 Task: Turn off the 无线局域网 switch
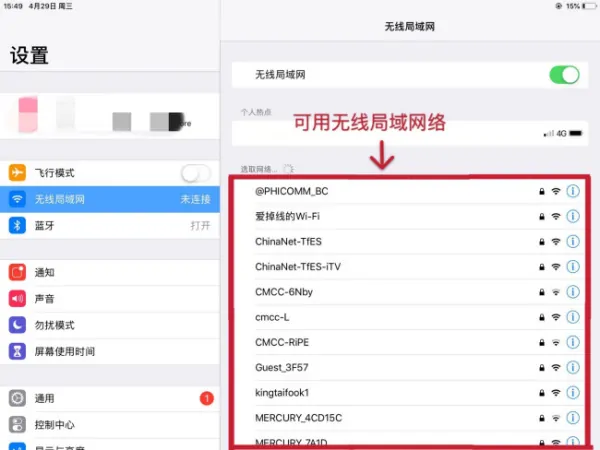564,75
